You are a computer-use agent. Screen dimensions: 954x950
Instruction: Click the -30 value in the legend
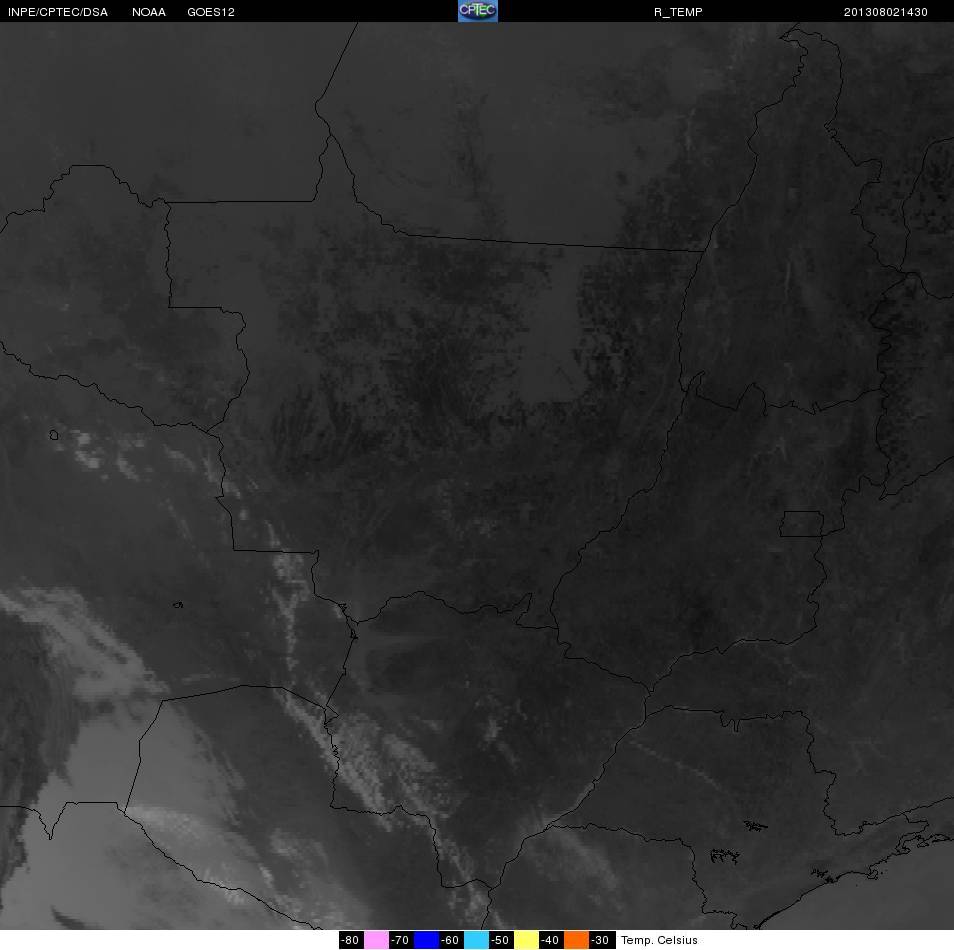click(601, 940)
